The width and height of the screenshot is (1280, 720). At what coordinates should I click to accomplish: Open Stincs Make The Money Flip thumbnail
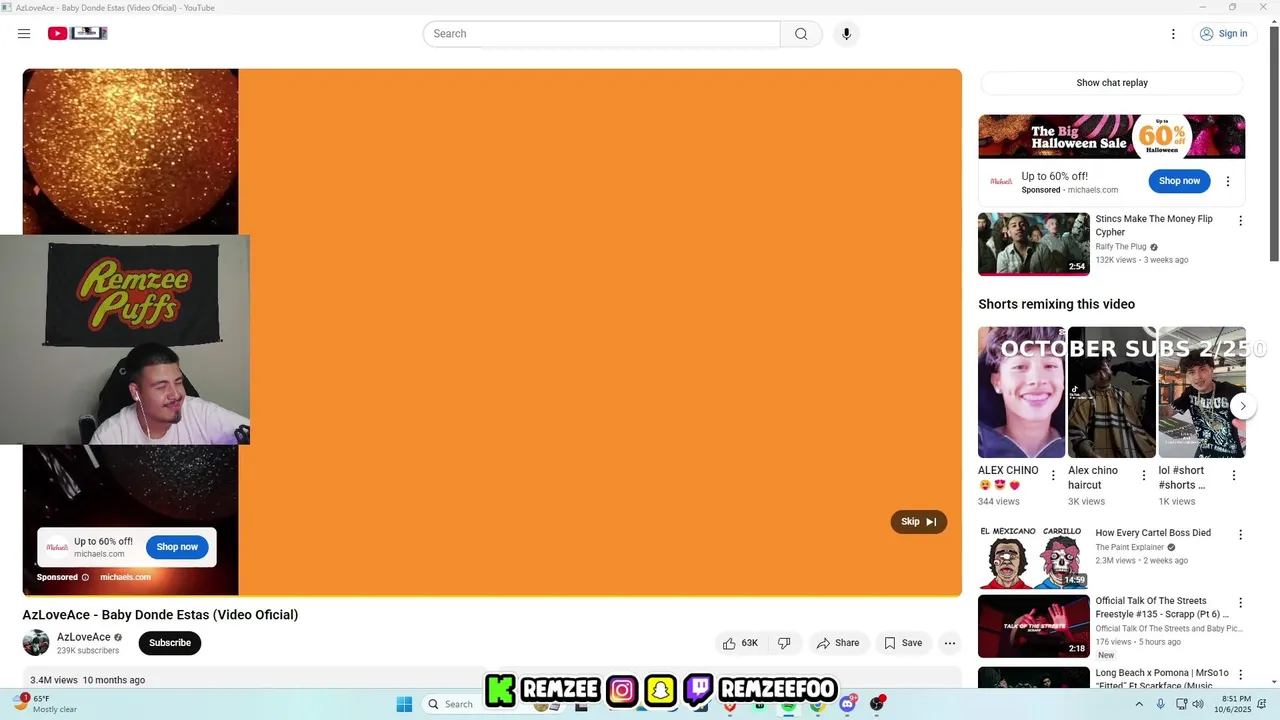pos(1034,244)
